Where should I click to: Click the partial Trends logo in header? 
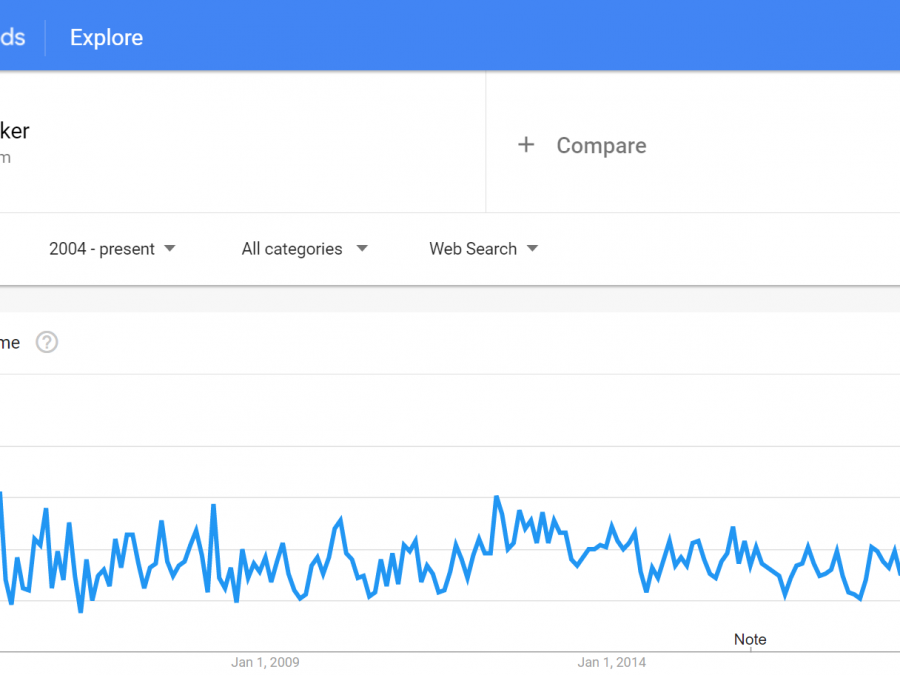click(13, 38)
